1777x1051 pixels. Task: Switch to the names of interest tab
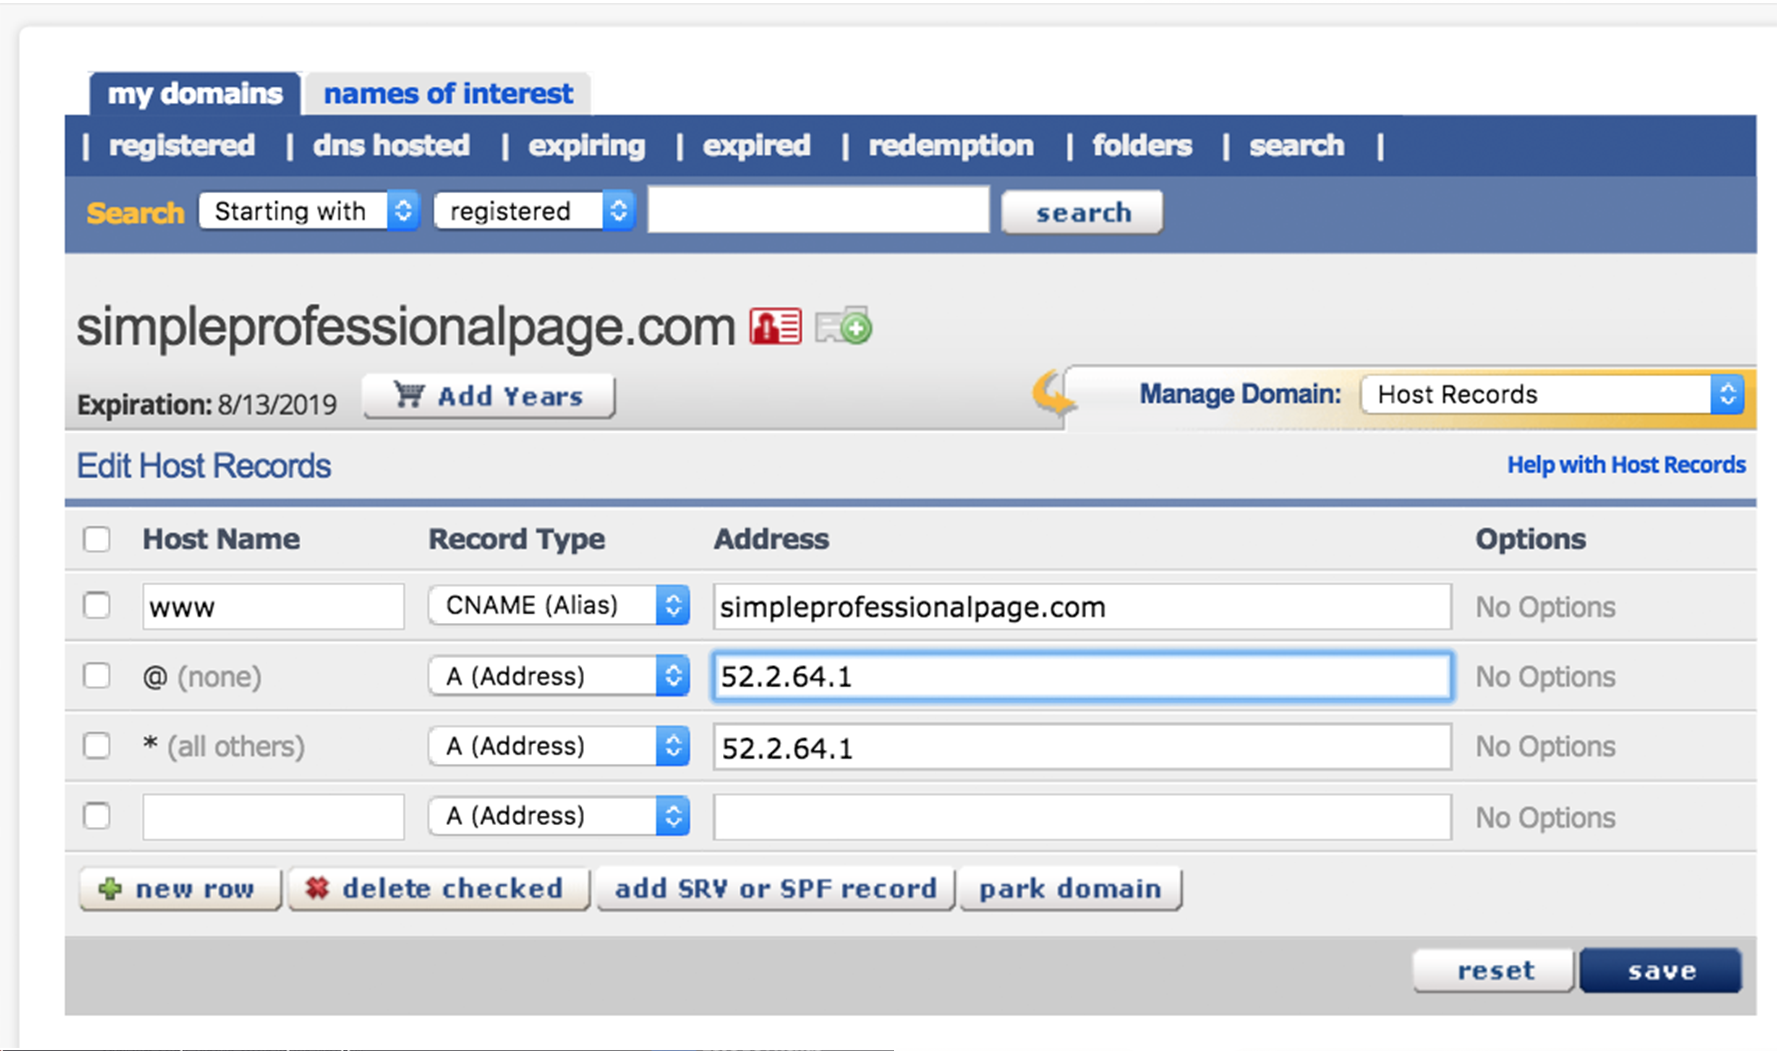tap(448, 94)
